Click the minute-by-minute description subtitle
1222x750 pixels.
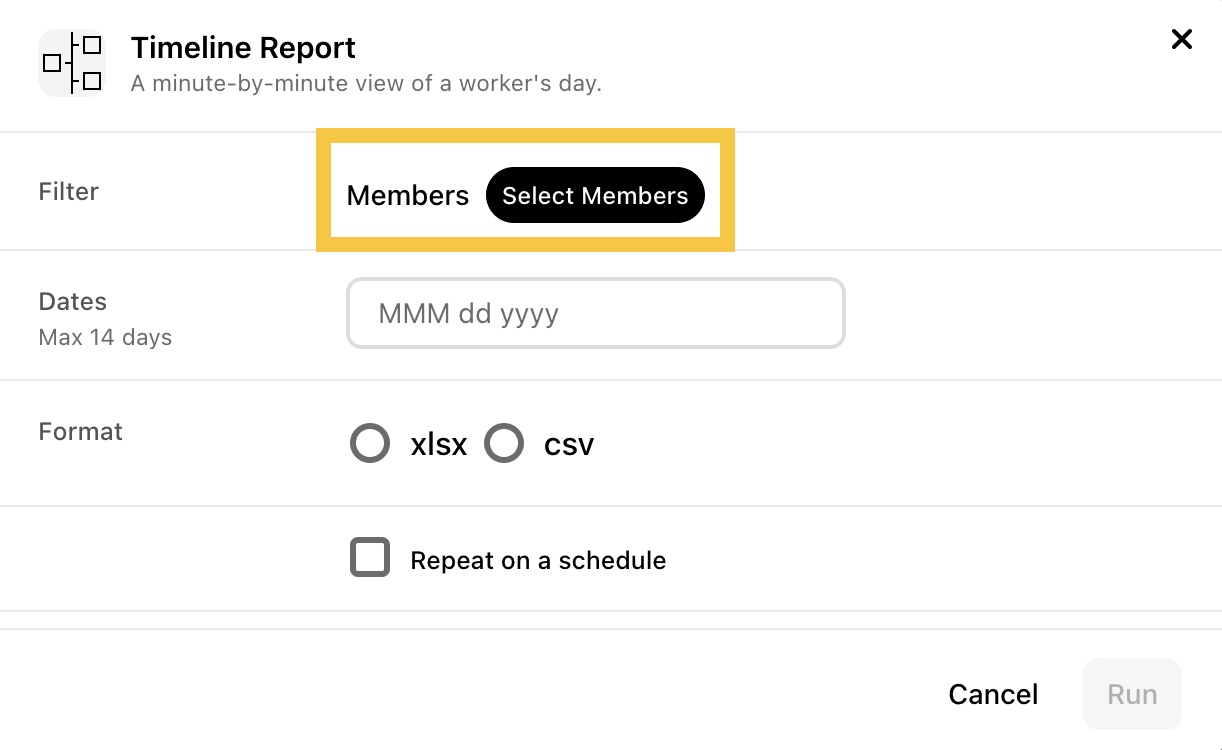point(366,83)
